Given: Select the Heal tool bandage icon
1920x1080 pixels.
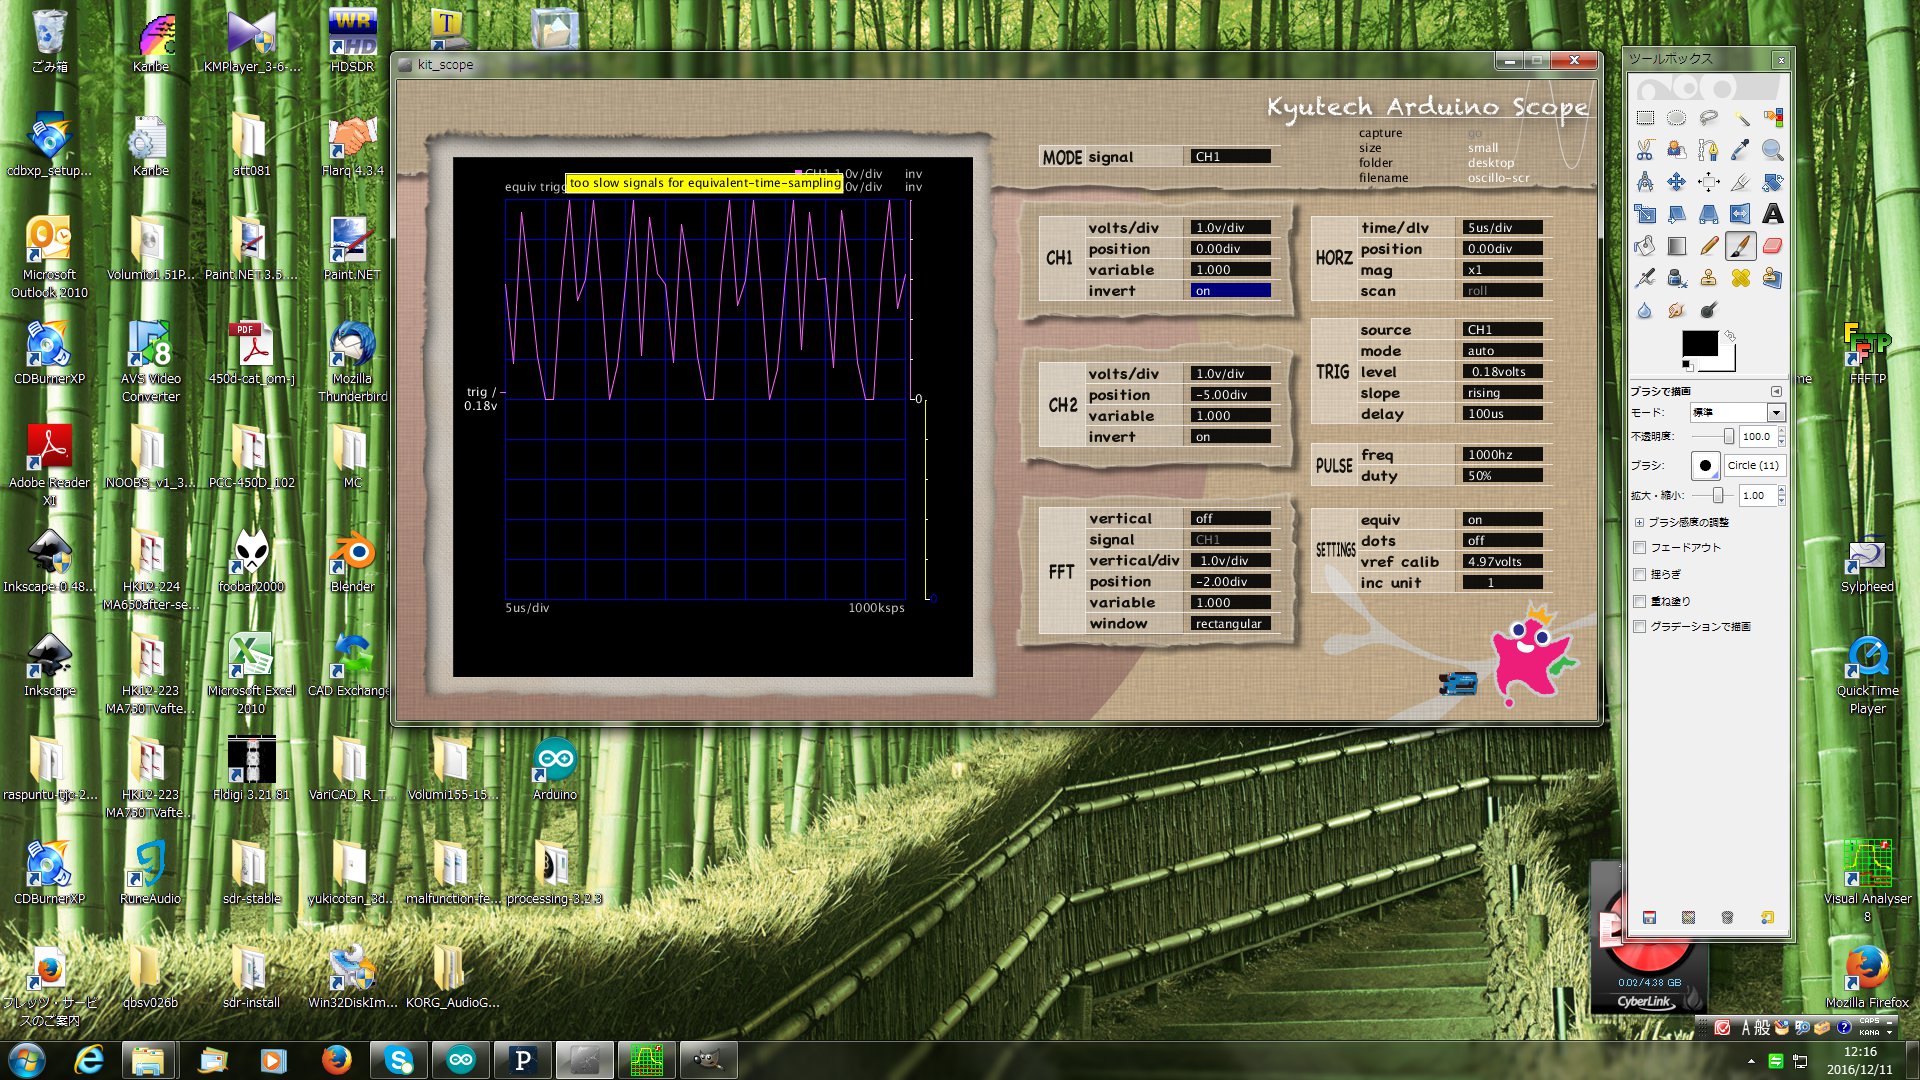Looking at the screenshot, I should point(1740,278).
